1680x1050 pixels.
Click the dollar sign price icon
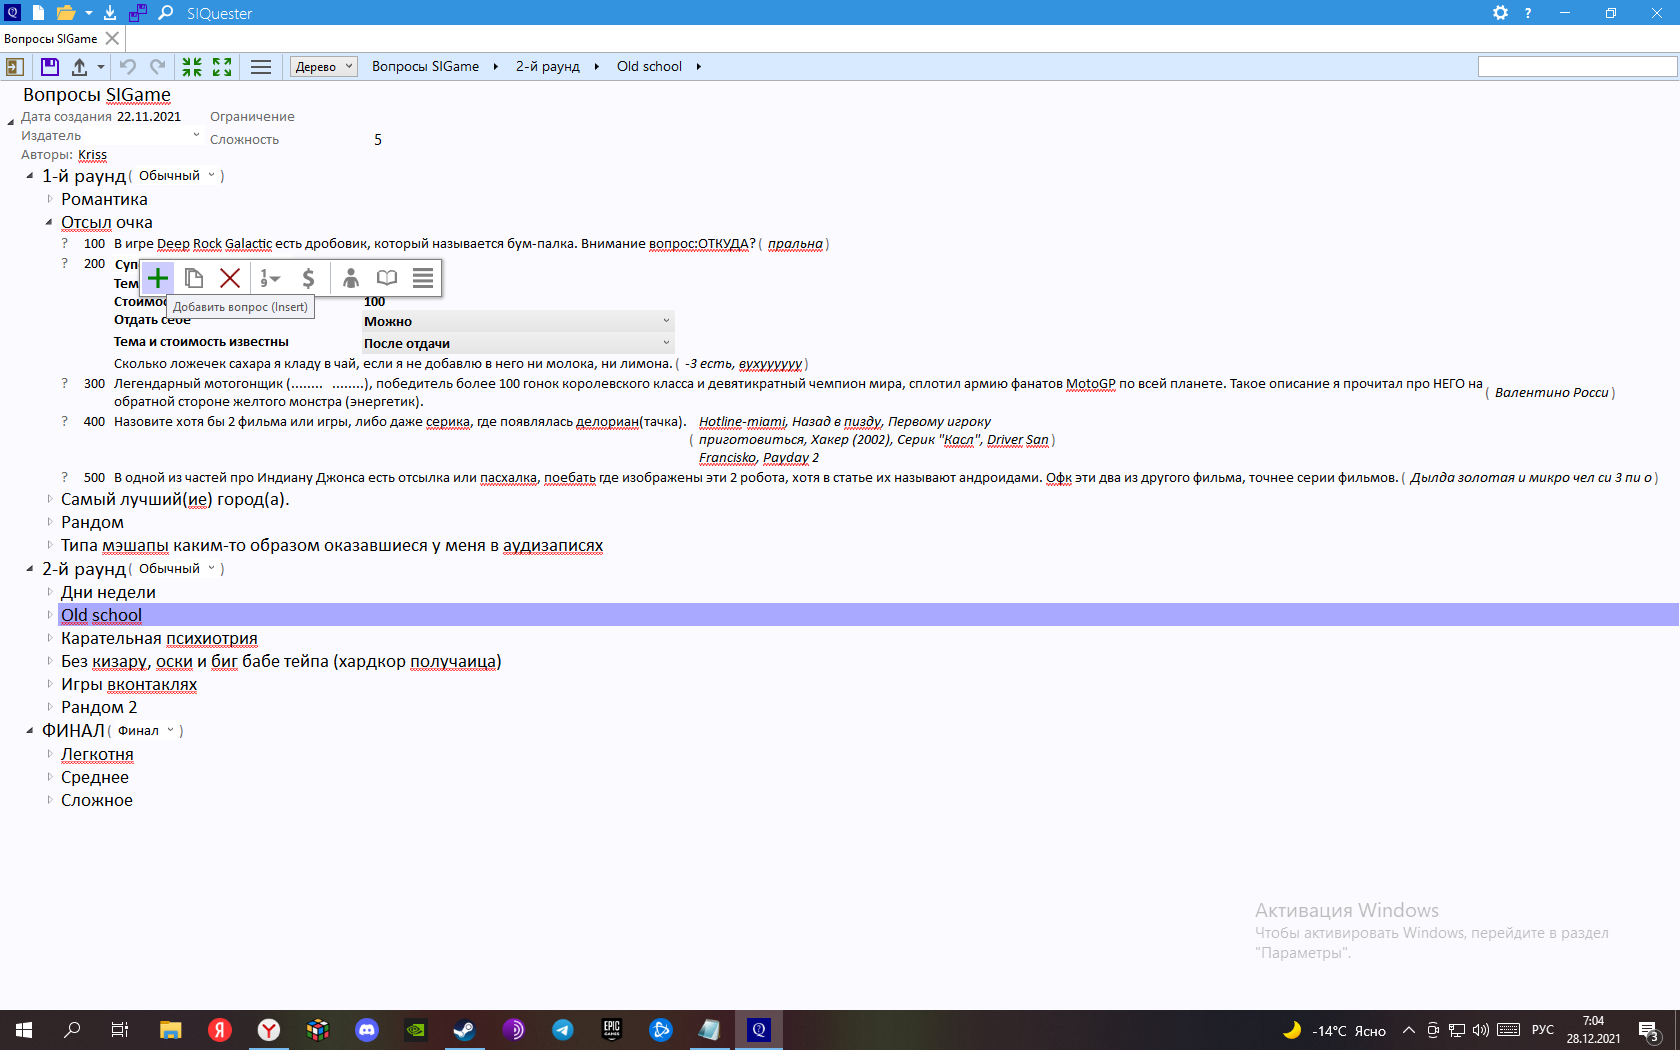(308, 278)
